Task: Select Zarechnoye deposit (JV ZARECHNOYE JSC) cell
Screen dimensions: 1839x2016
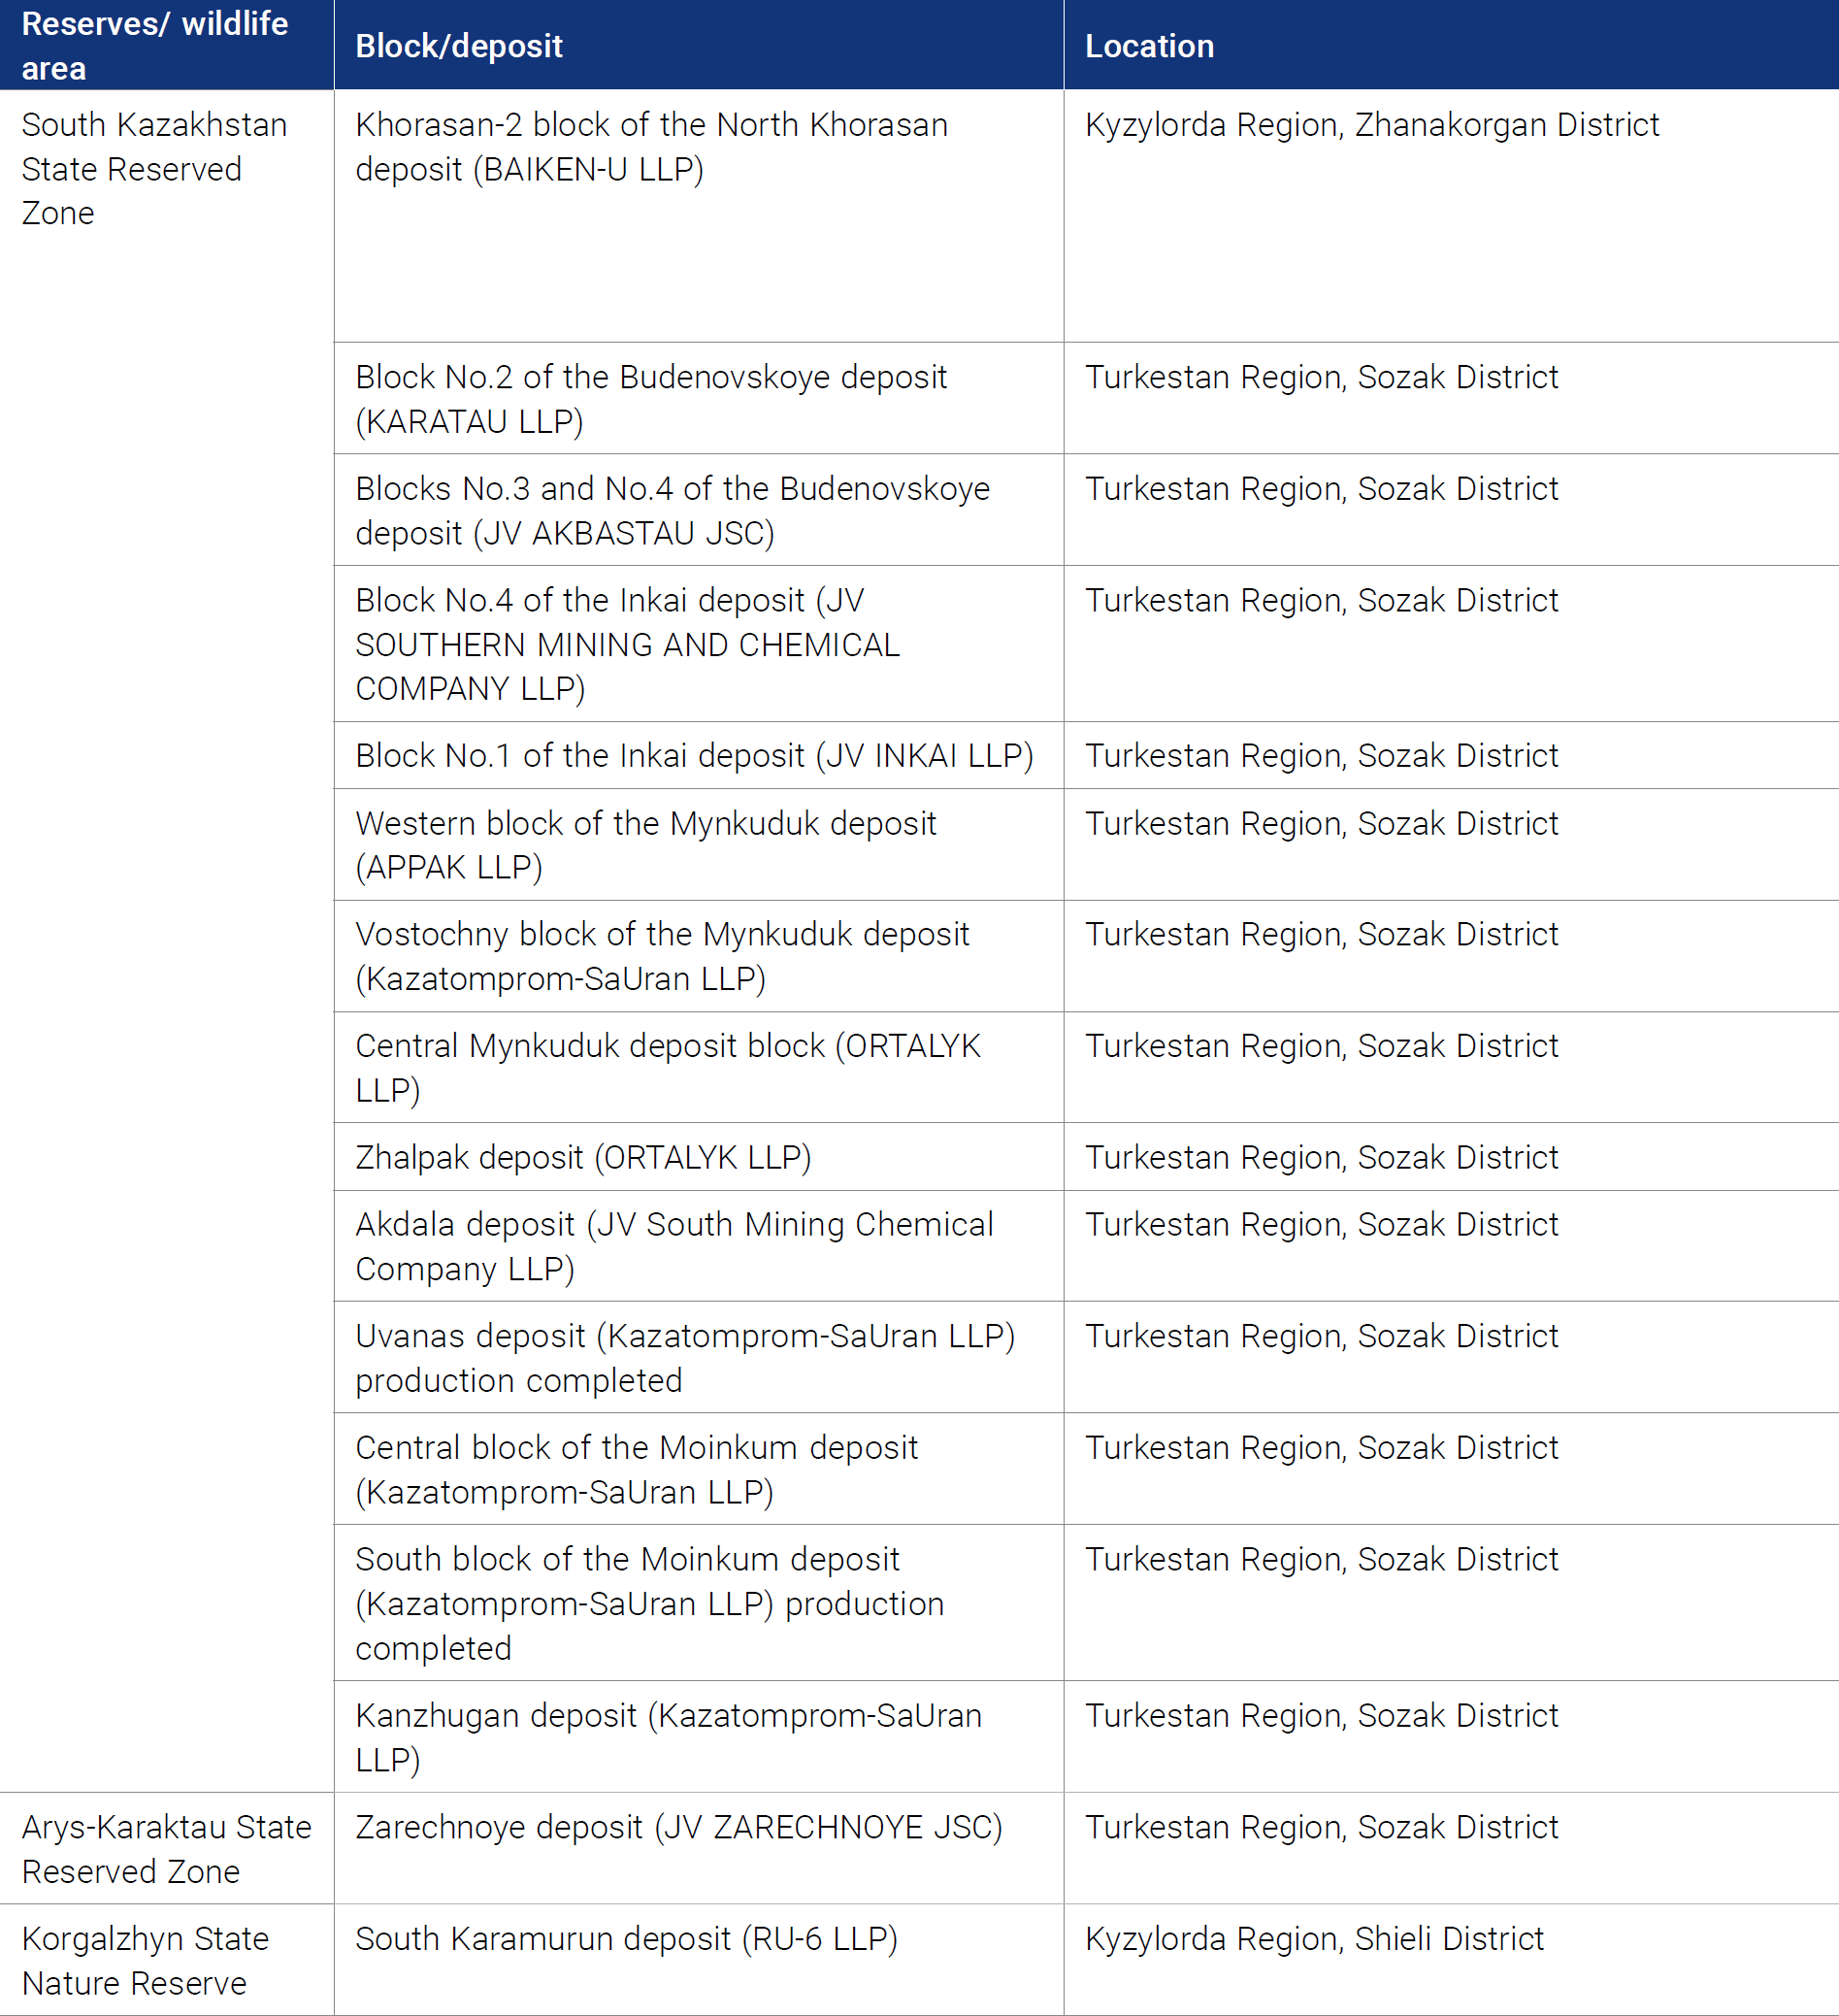Action: tap(698, 1848)
